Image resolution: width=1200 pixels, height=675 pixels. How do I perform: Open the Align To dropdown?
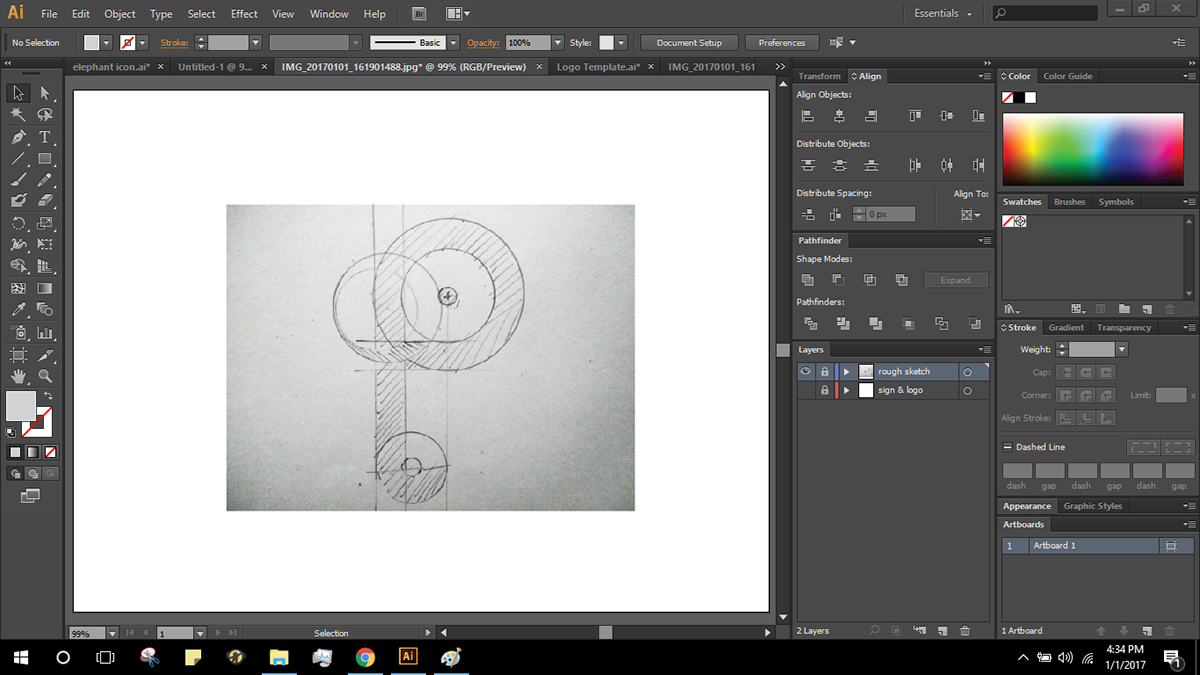pyautogui.click(x=970, y=215)
